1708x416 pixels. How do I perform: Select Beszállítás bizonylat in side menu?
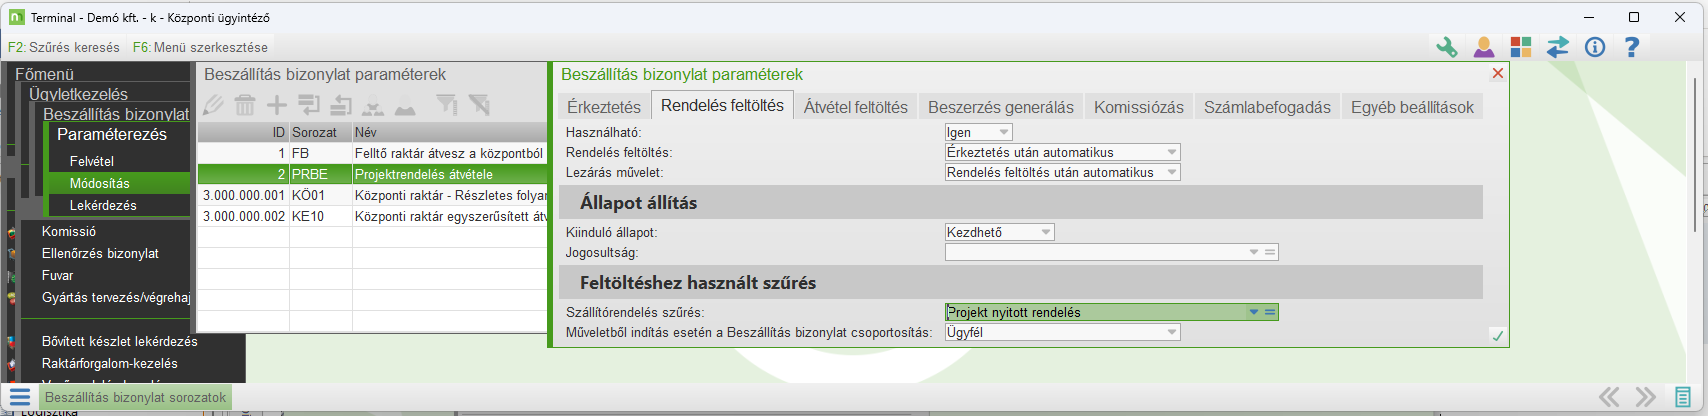point(116,114)
